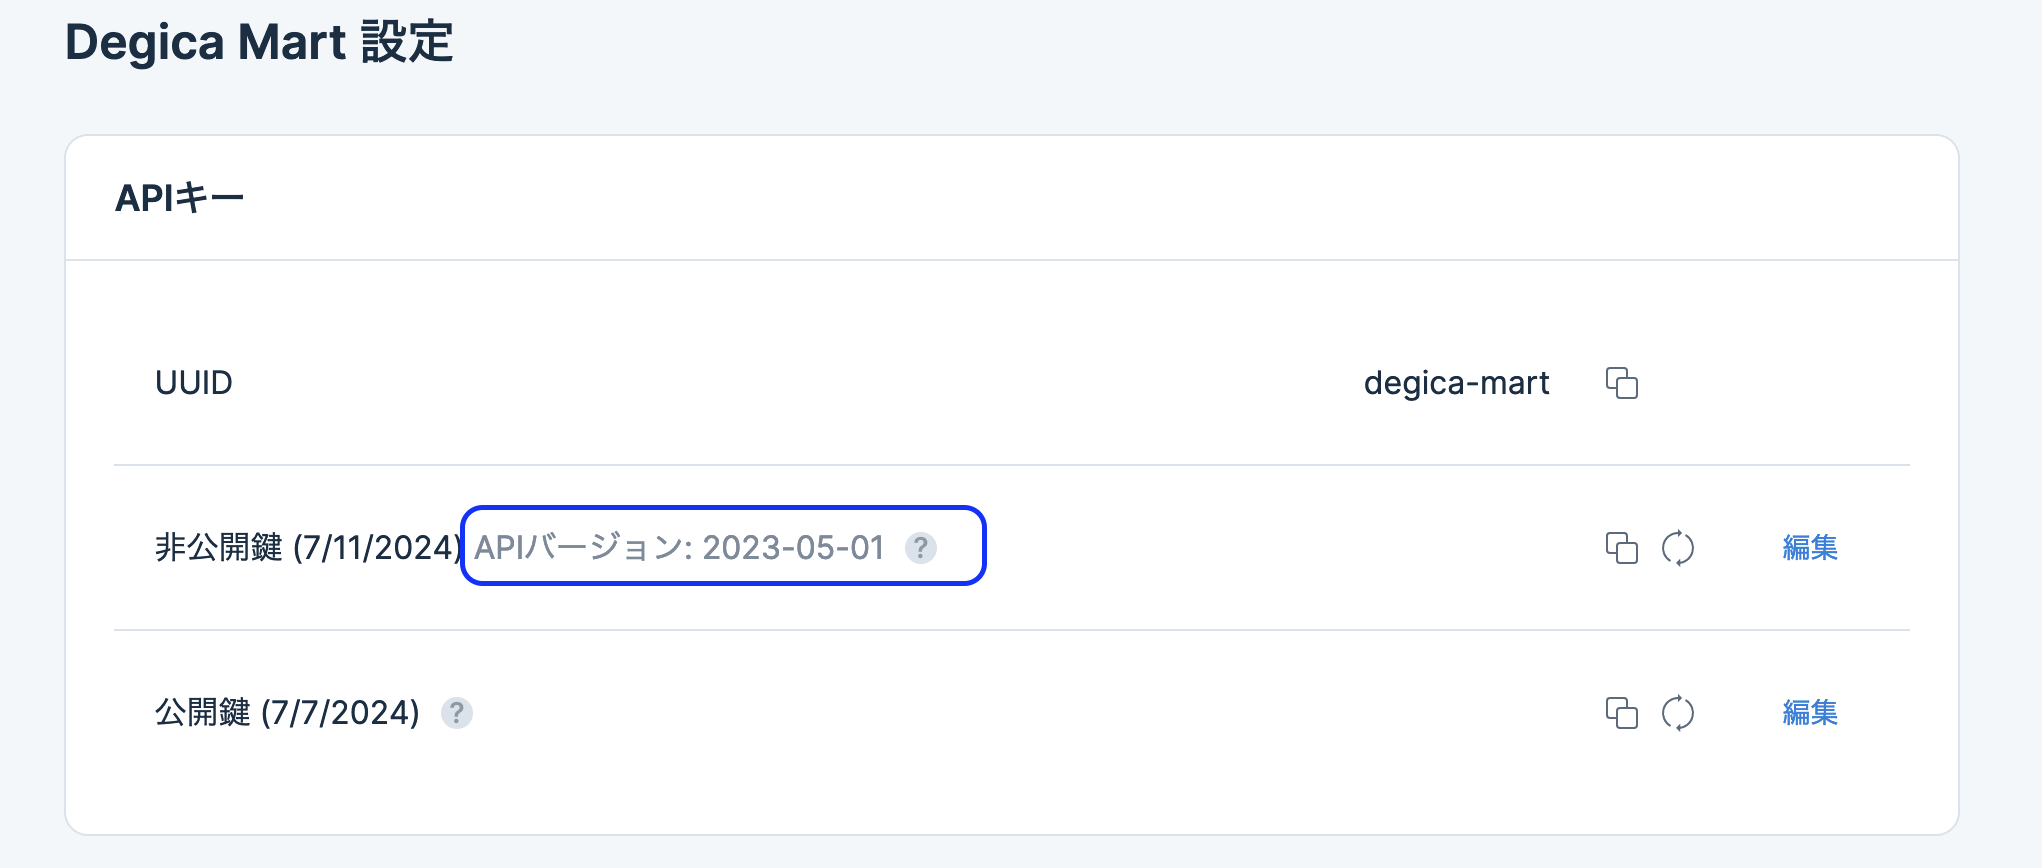Edit the 公開鍵 row via 編集
This screenshot has width=2042, height=868.
coord(1809,713)
